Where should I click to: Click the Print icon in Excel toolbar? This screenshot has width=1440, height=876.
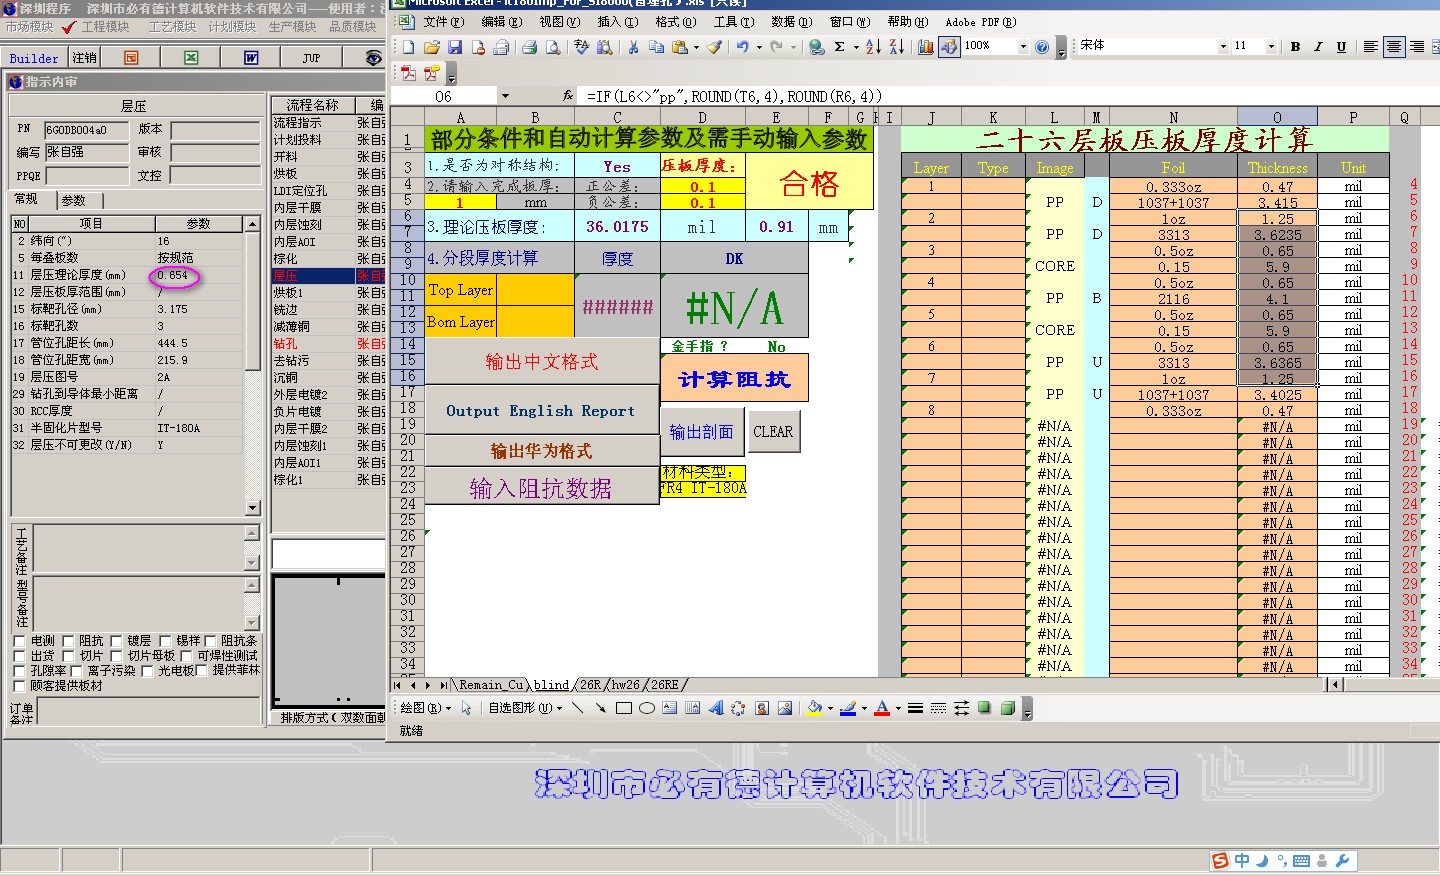point(529,46)
